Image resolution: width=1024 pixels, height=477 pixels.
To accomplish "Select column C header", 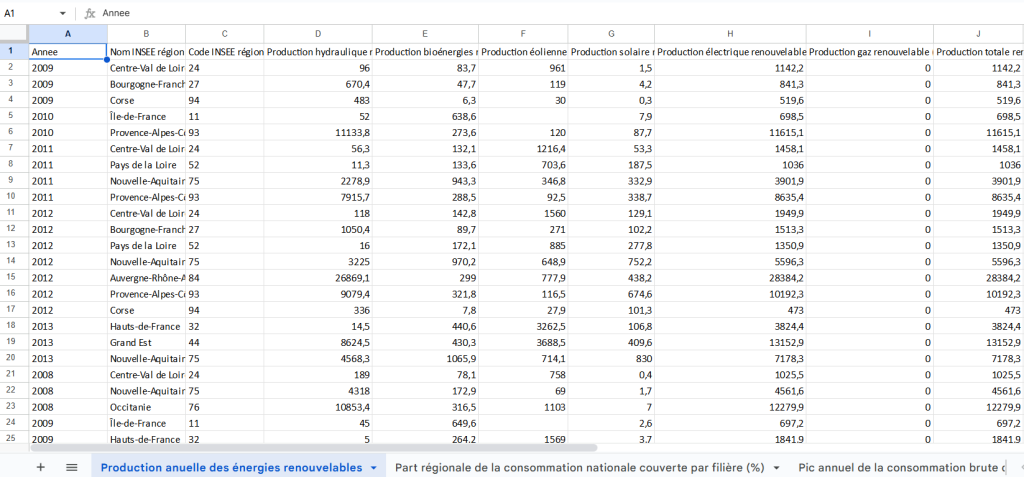I will (x=225, y=33).
